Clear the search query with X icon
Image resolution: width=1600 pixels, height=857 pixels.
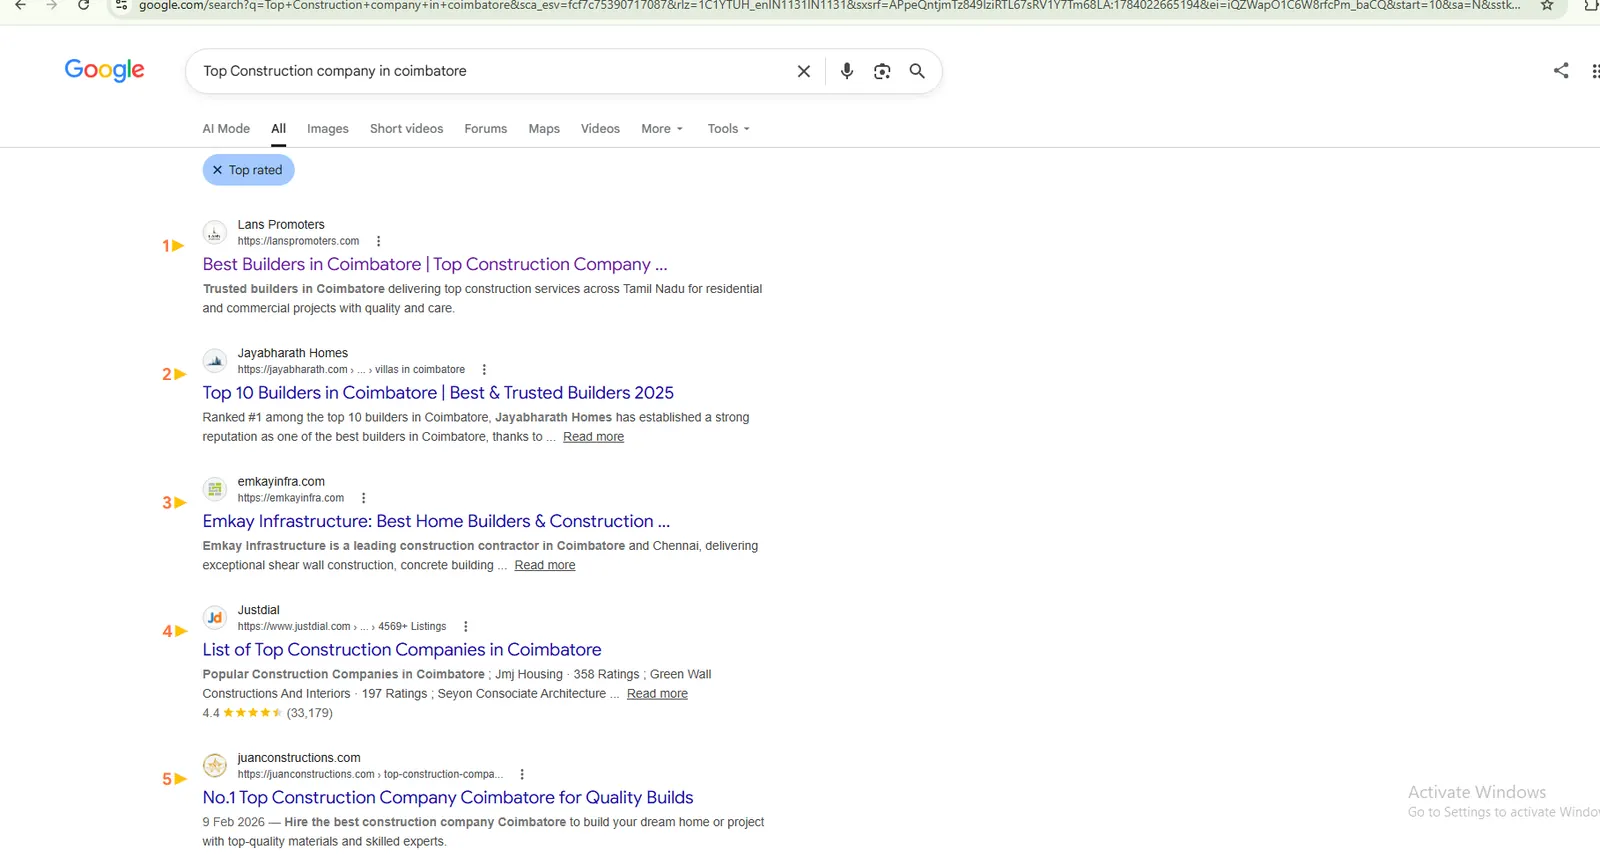tap(803, 71)
